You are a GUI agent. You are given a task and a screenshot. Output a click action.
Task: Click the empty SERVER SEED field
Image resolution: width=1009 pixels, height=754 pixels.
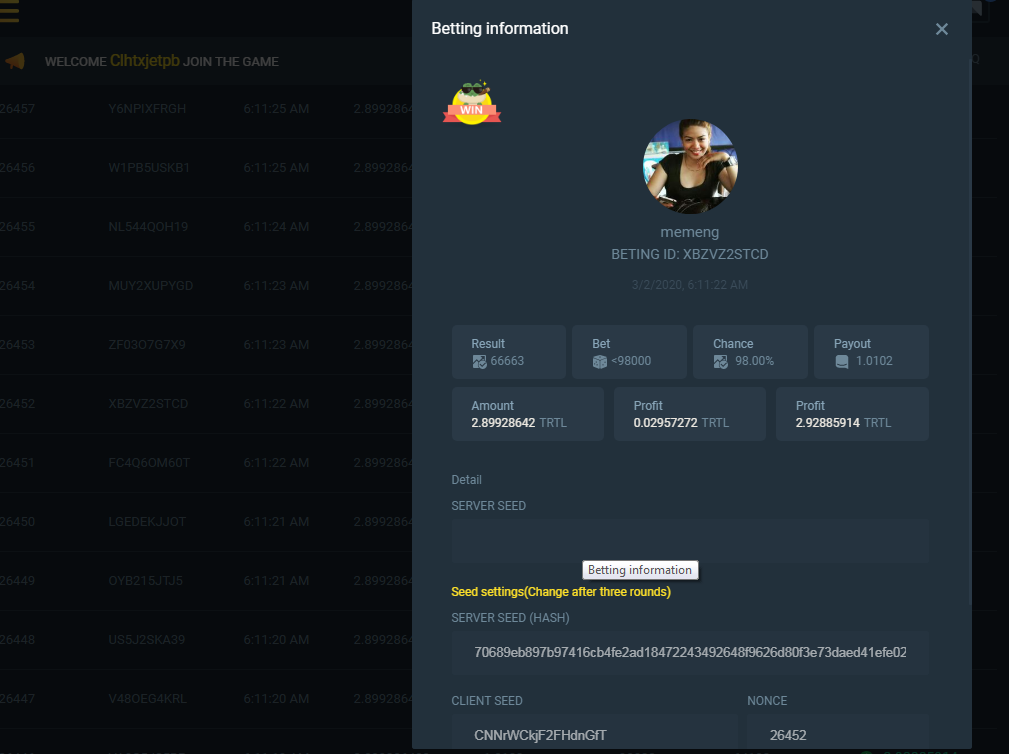690,541
